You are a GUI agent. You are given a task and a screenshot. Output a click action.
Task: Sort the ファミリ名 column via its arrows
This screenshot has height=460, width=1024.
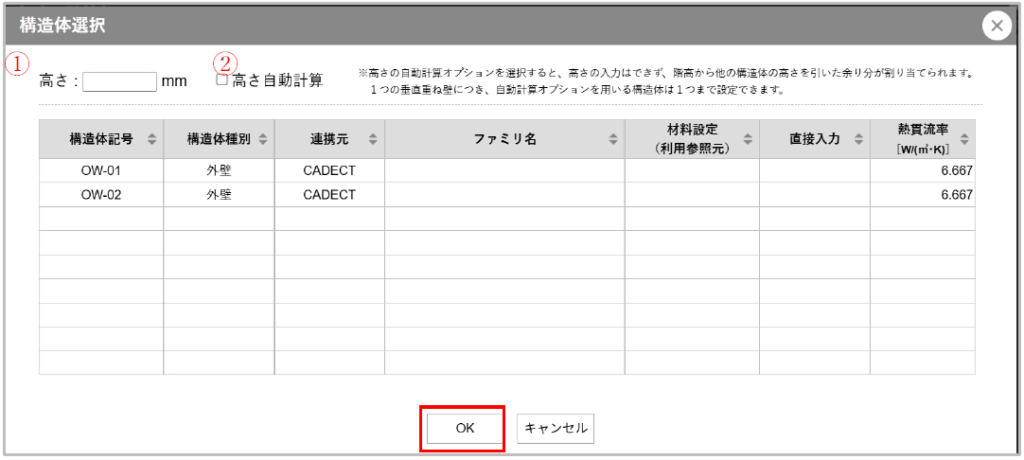tap(614, 139)
